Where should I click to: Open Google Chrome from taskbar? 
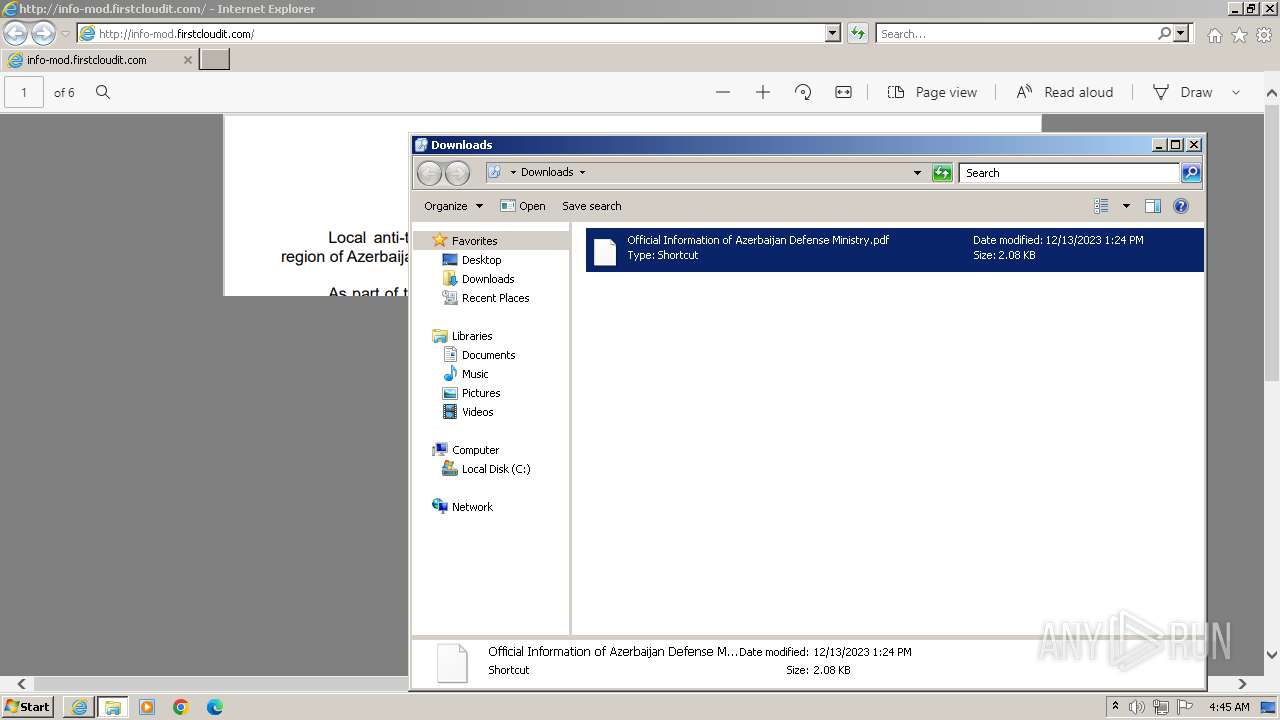tap(181, 707)
